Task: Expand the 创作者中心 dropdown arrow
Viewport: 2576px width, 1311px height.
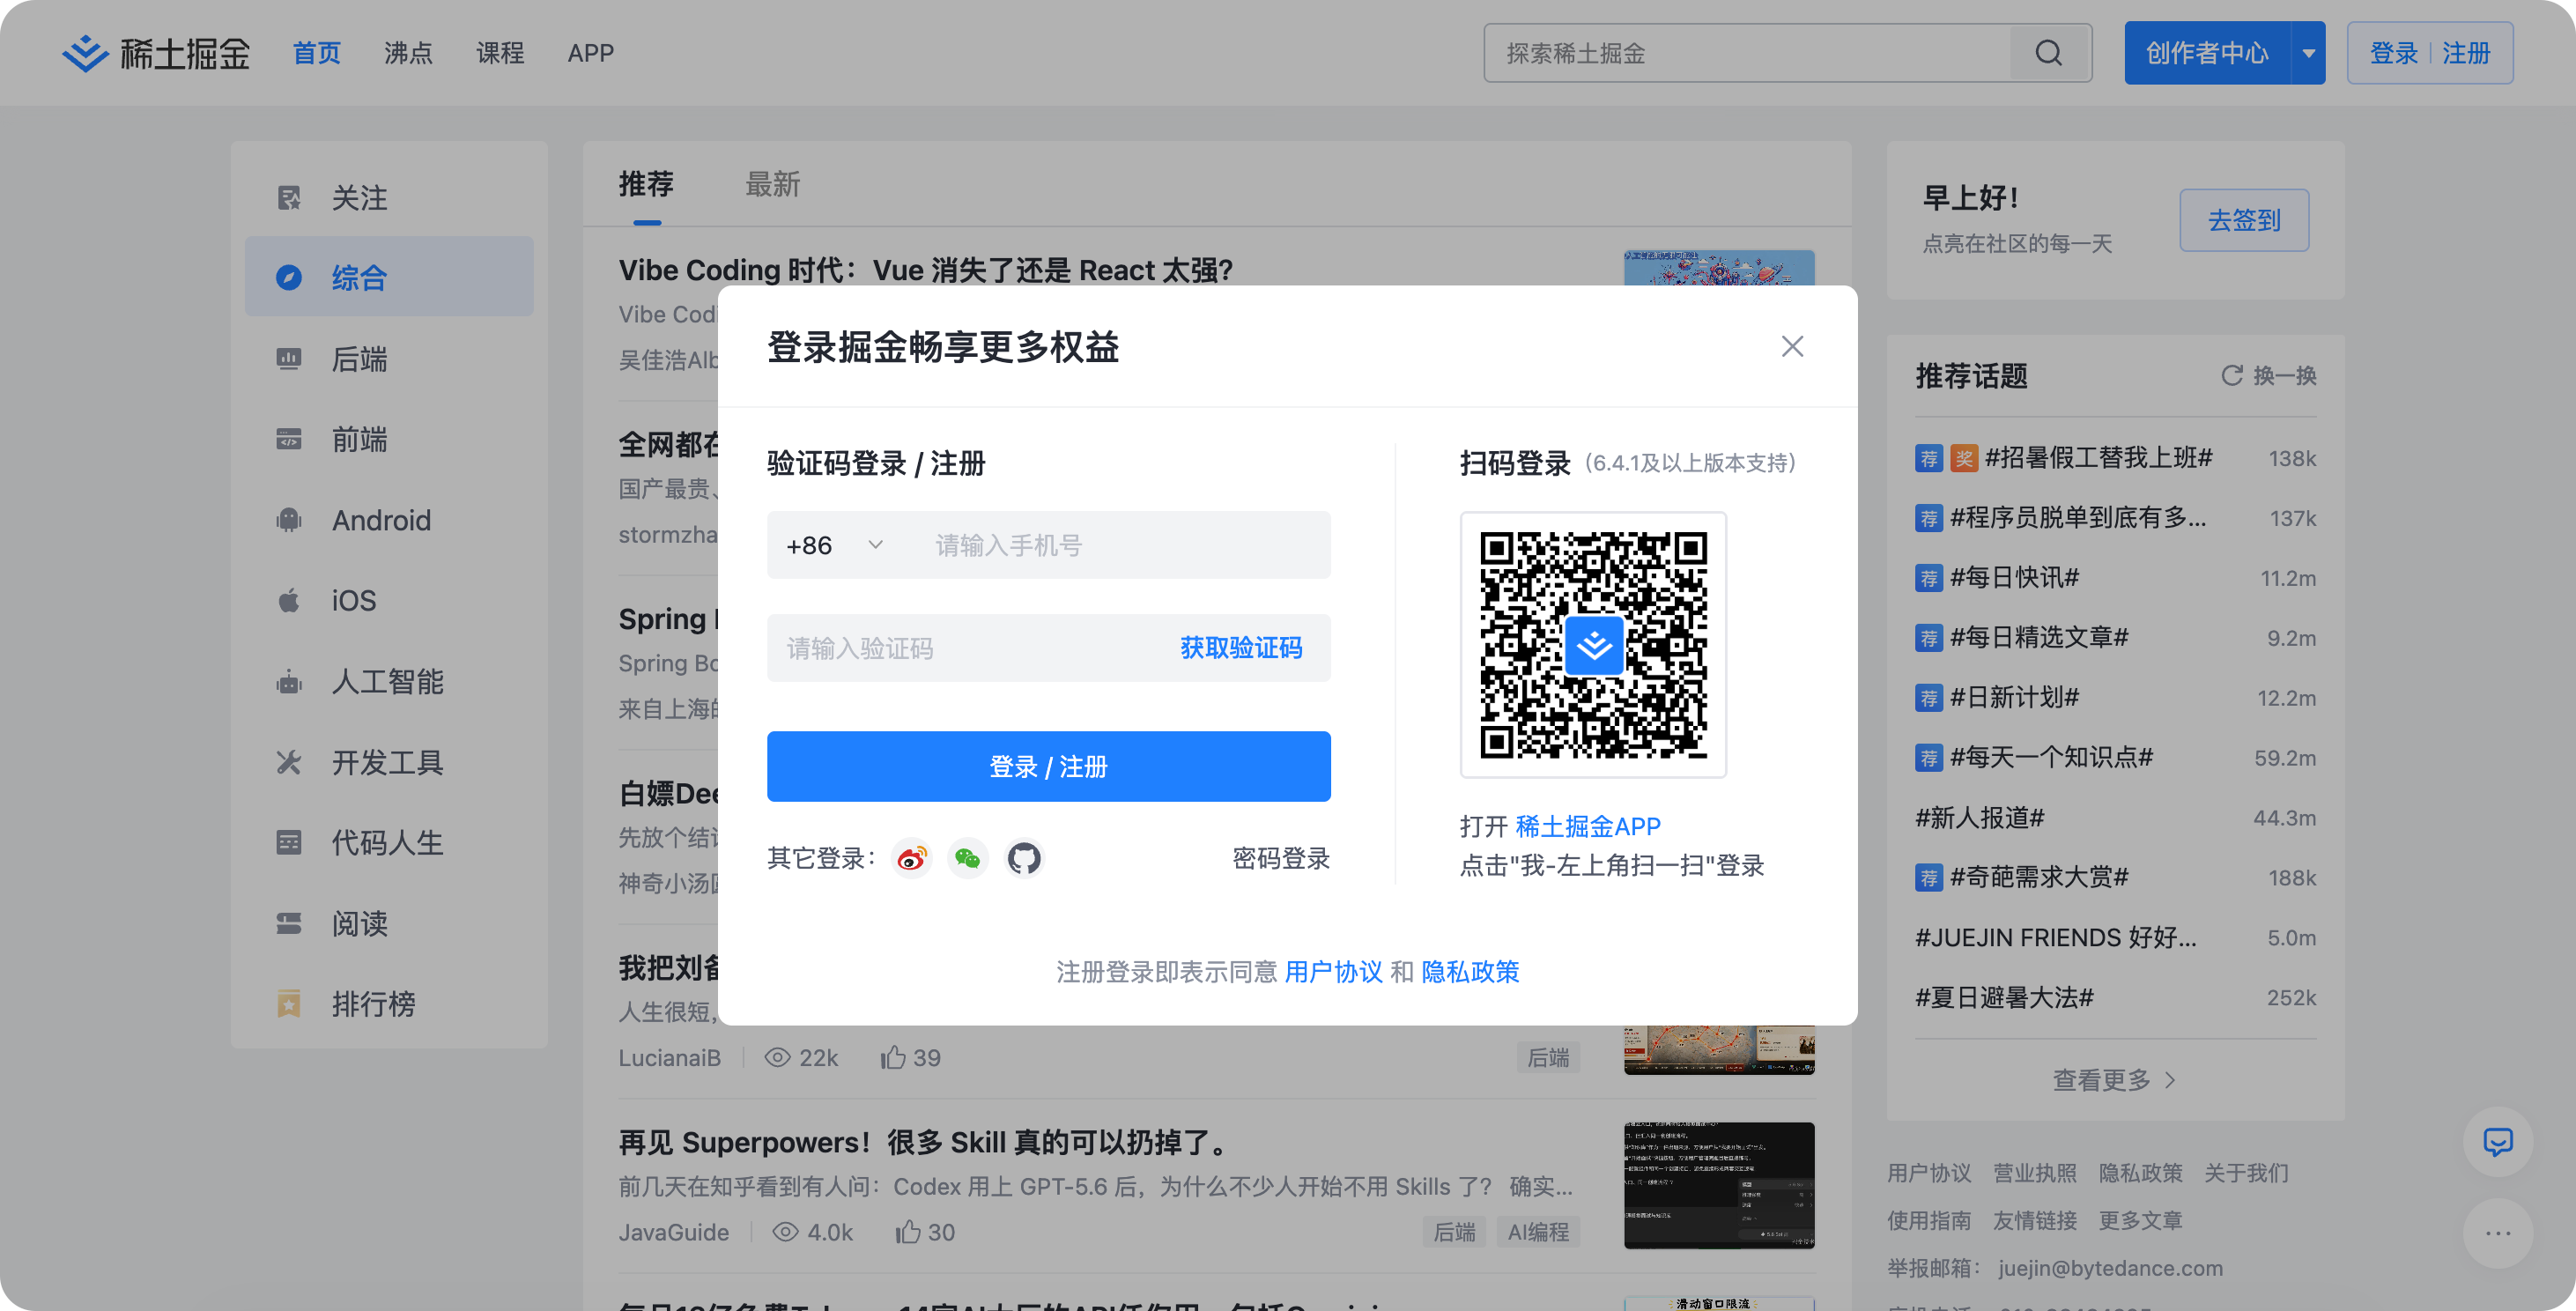Action: coord(2308,53)
